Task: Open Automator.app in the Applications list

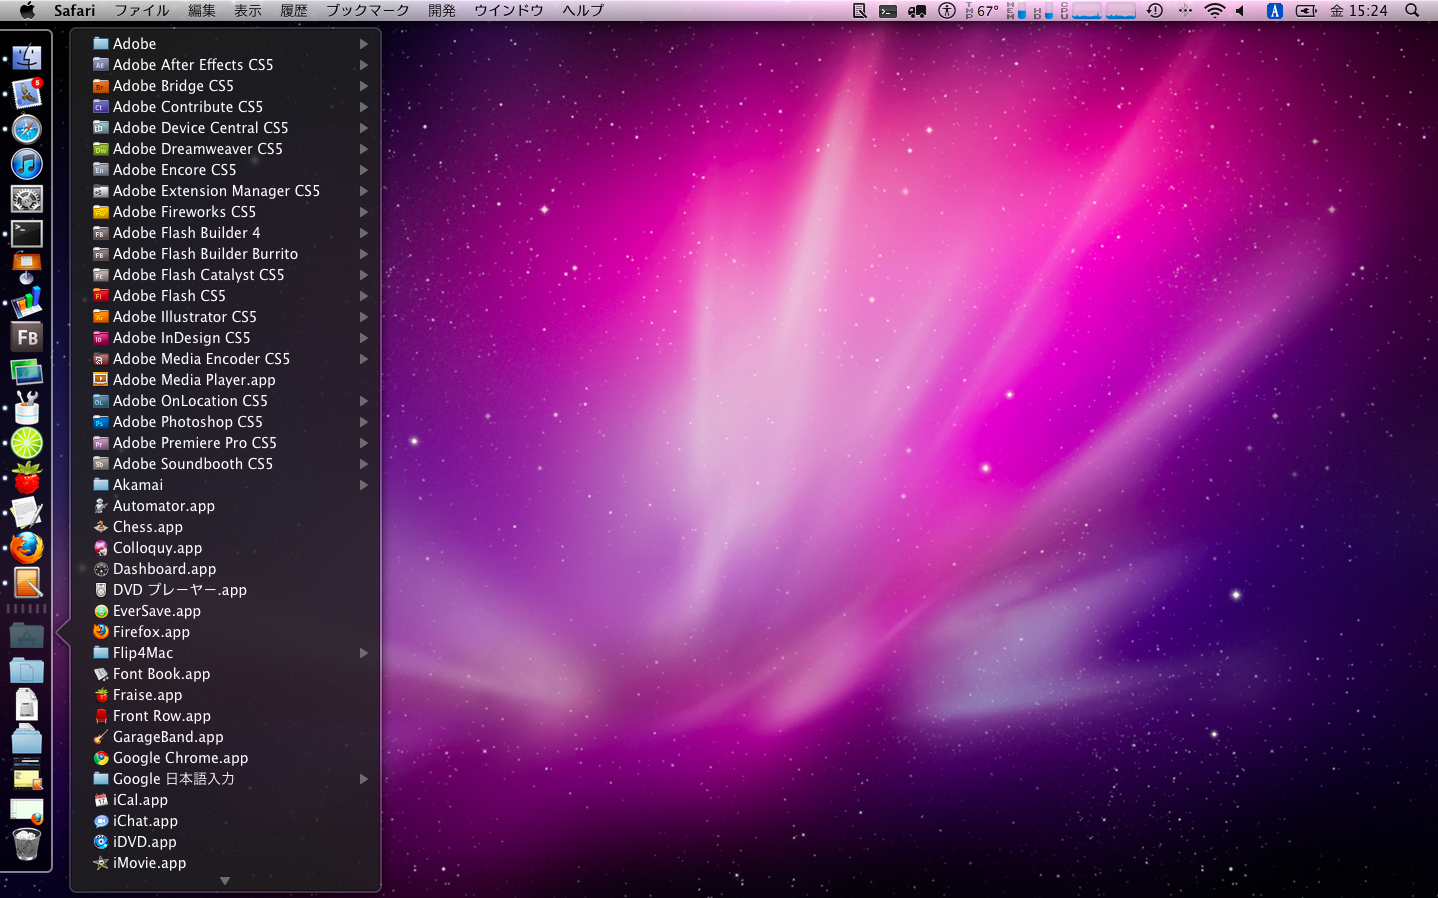Action: click(x=163, y=506)
